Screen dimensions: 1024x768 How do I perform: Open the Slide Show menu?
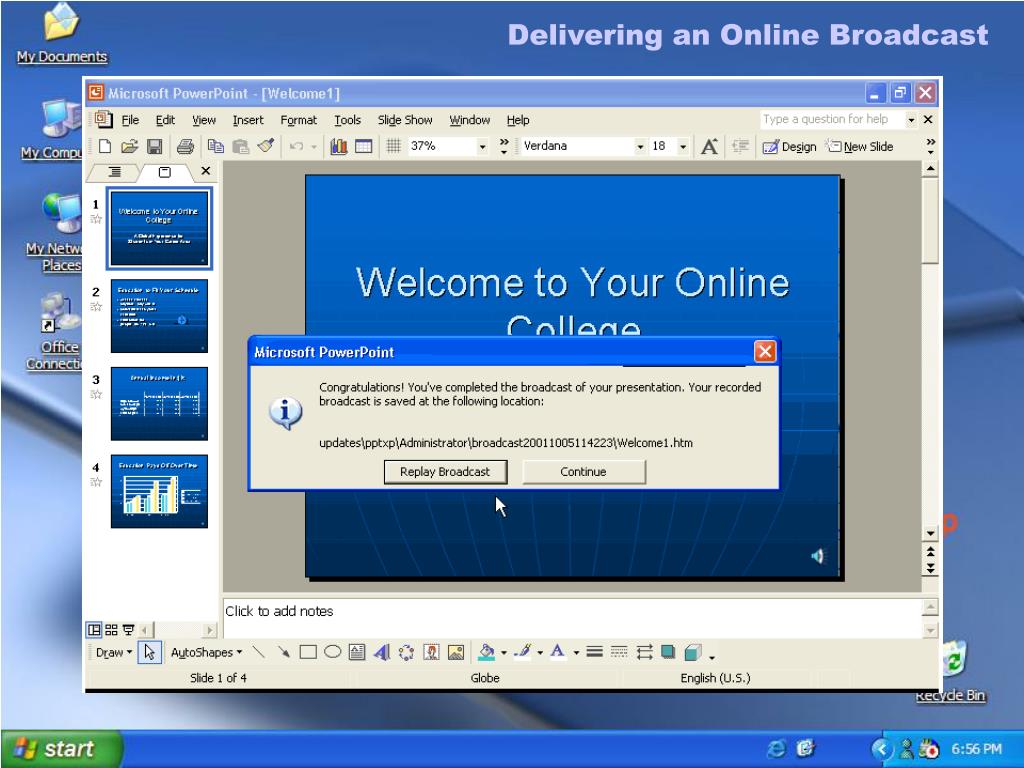[405, 120]
